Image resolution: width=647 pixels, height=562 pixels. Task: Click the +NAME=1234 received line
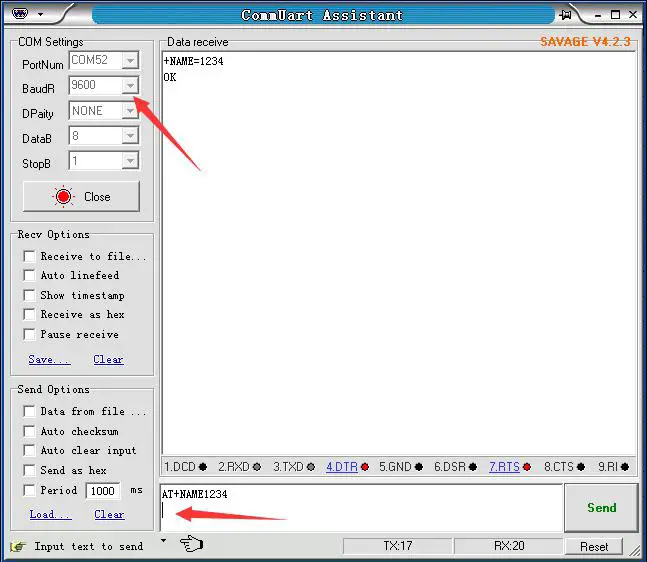point(194,61)
